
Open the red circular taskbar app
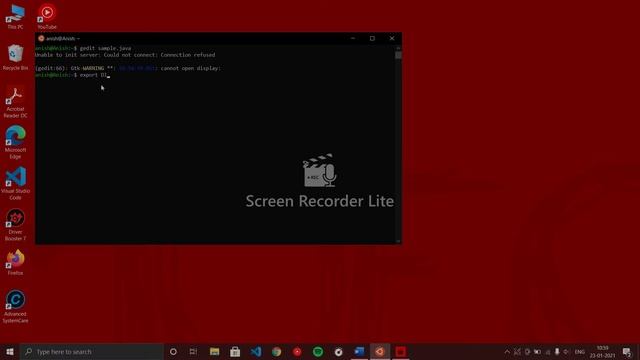point(297,351)
